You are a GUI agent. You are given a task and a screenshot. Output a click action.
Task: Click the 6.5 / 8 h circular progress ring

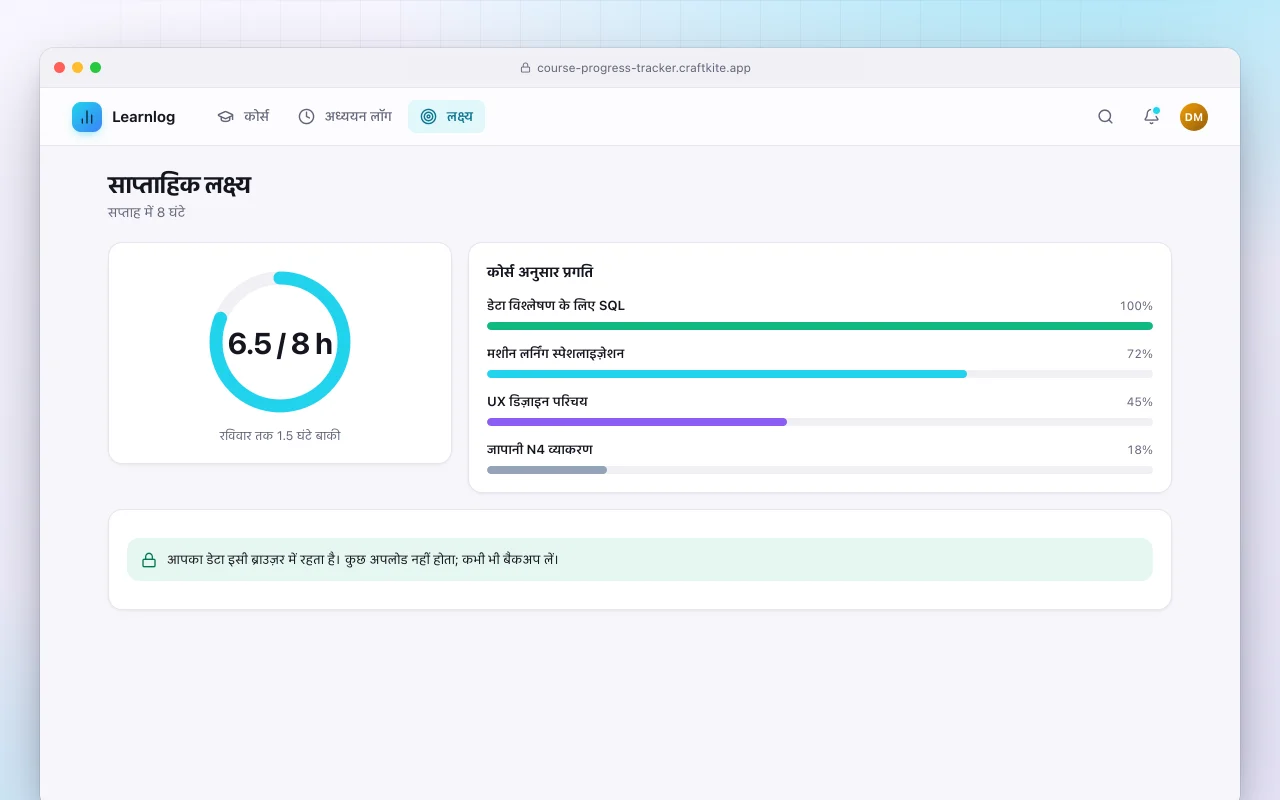coord(280,342)
